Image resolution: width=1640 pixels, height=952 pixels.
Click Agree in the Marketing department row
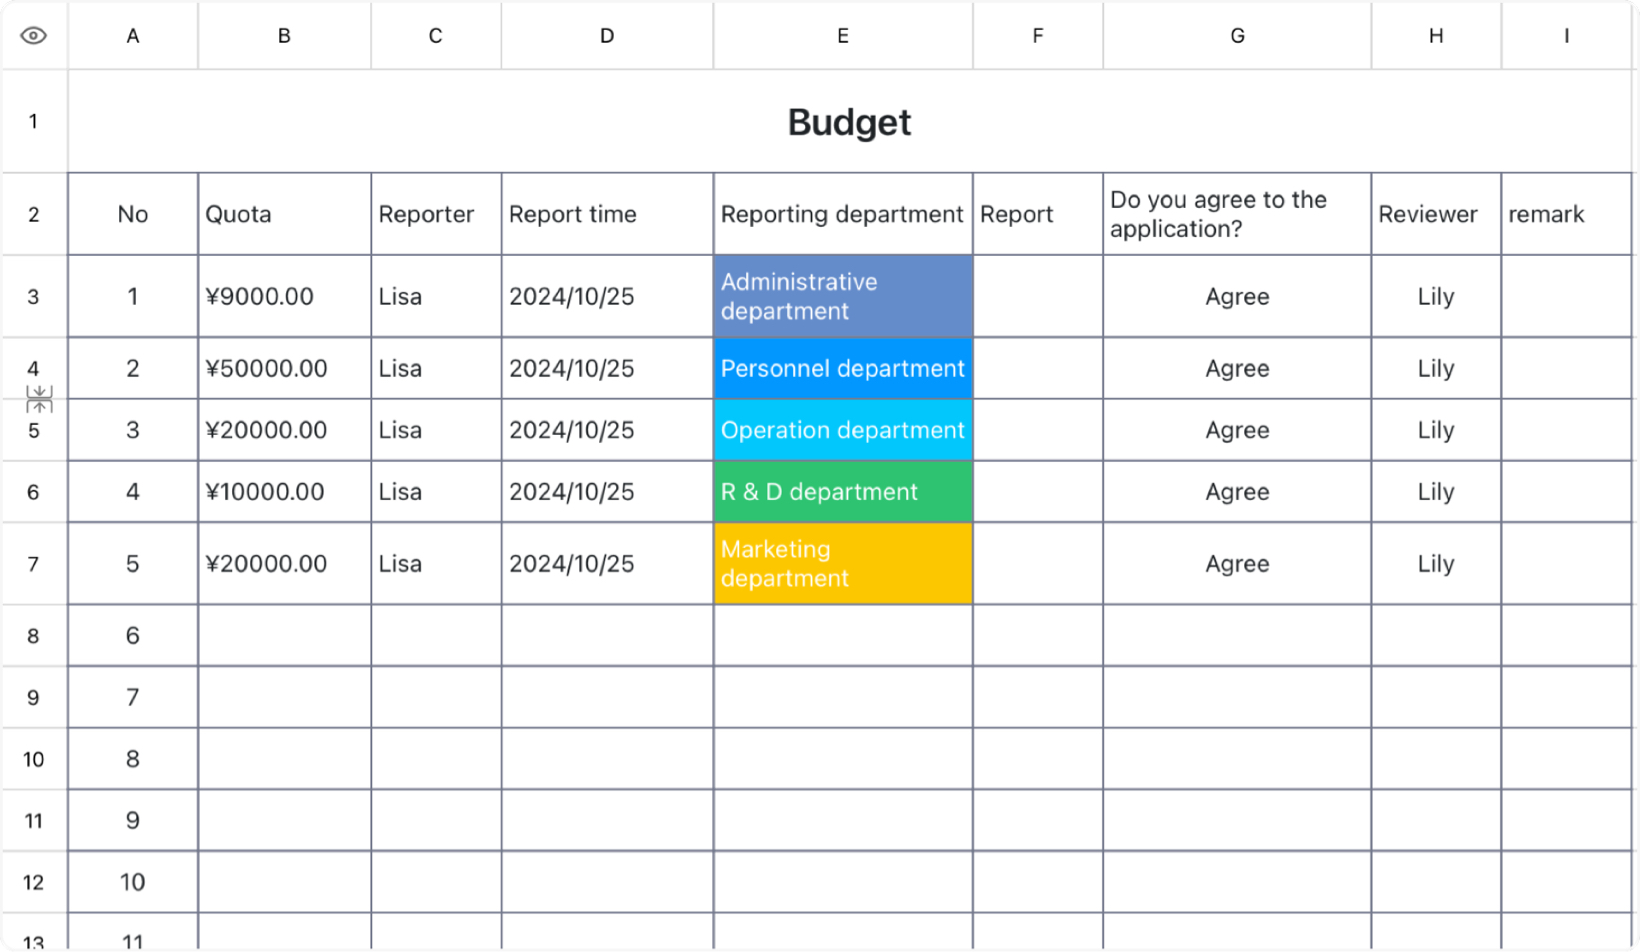point(1237,564)
